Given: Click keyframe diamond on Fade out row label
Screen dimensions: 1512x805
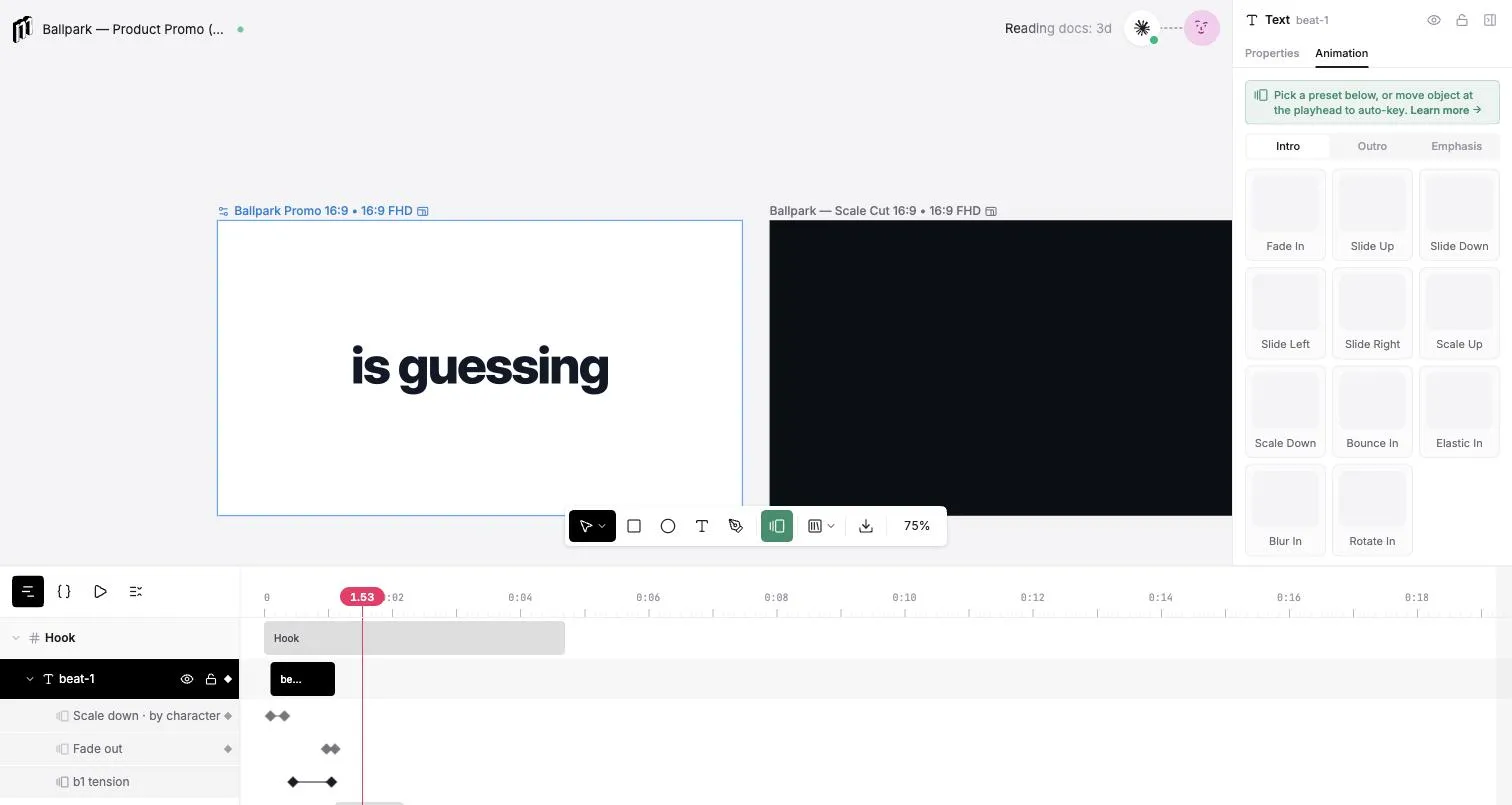Looking at the screenshot, I should pyautogui.click(x=228, y=749).
